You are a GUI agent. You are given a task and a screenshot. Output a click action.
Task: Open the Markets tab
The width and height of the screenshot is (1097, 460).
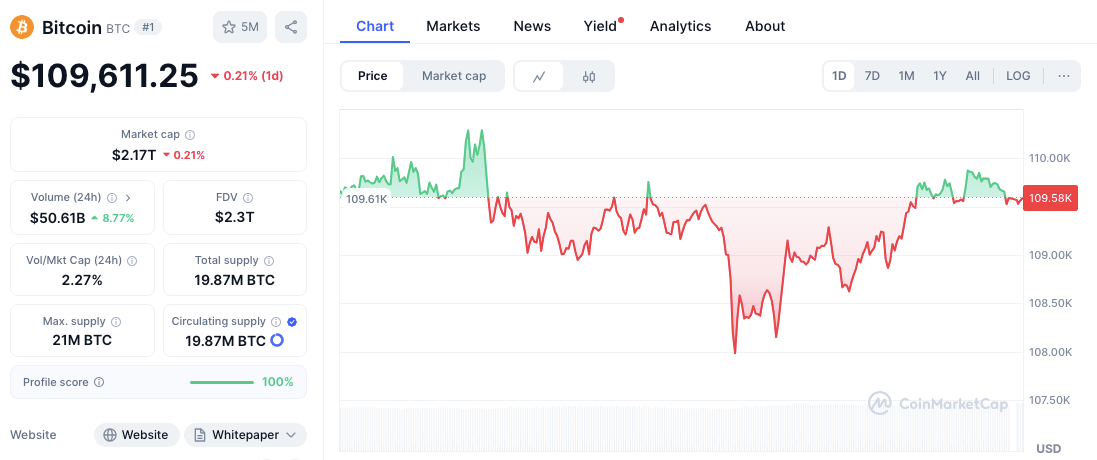coord(453,26)
